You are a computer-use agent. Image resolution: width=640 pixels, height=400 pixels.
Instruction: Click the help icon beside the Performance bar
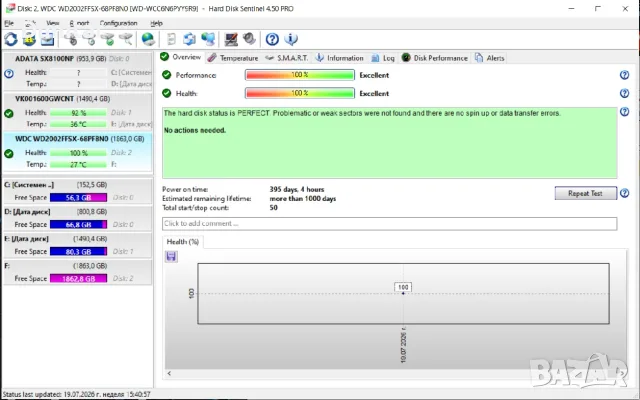(624, 75)
